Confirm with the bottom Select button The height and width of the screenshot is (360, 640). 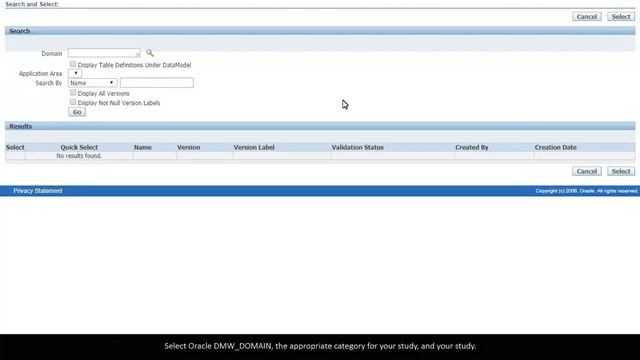(621, 171)
